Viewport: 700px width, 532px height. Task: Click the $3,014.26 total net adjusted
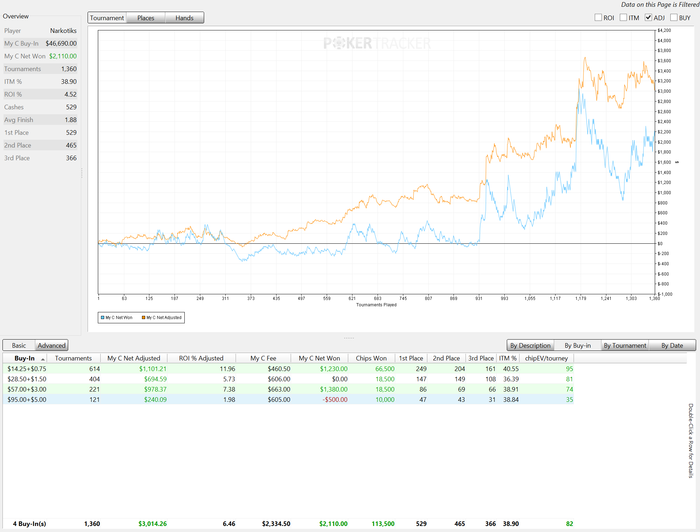152,524
